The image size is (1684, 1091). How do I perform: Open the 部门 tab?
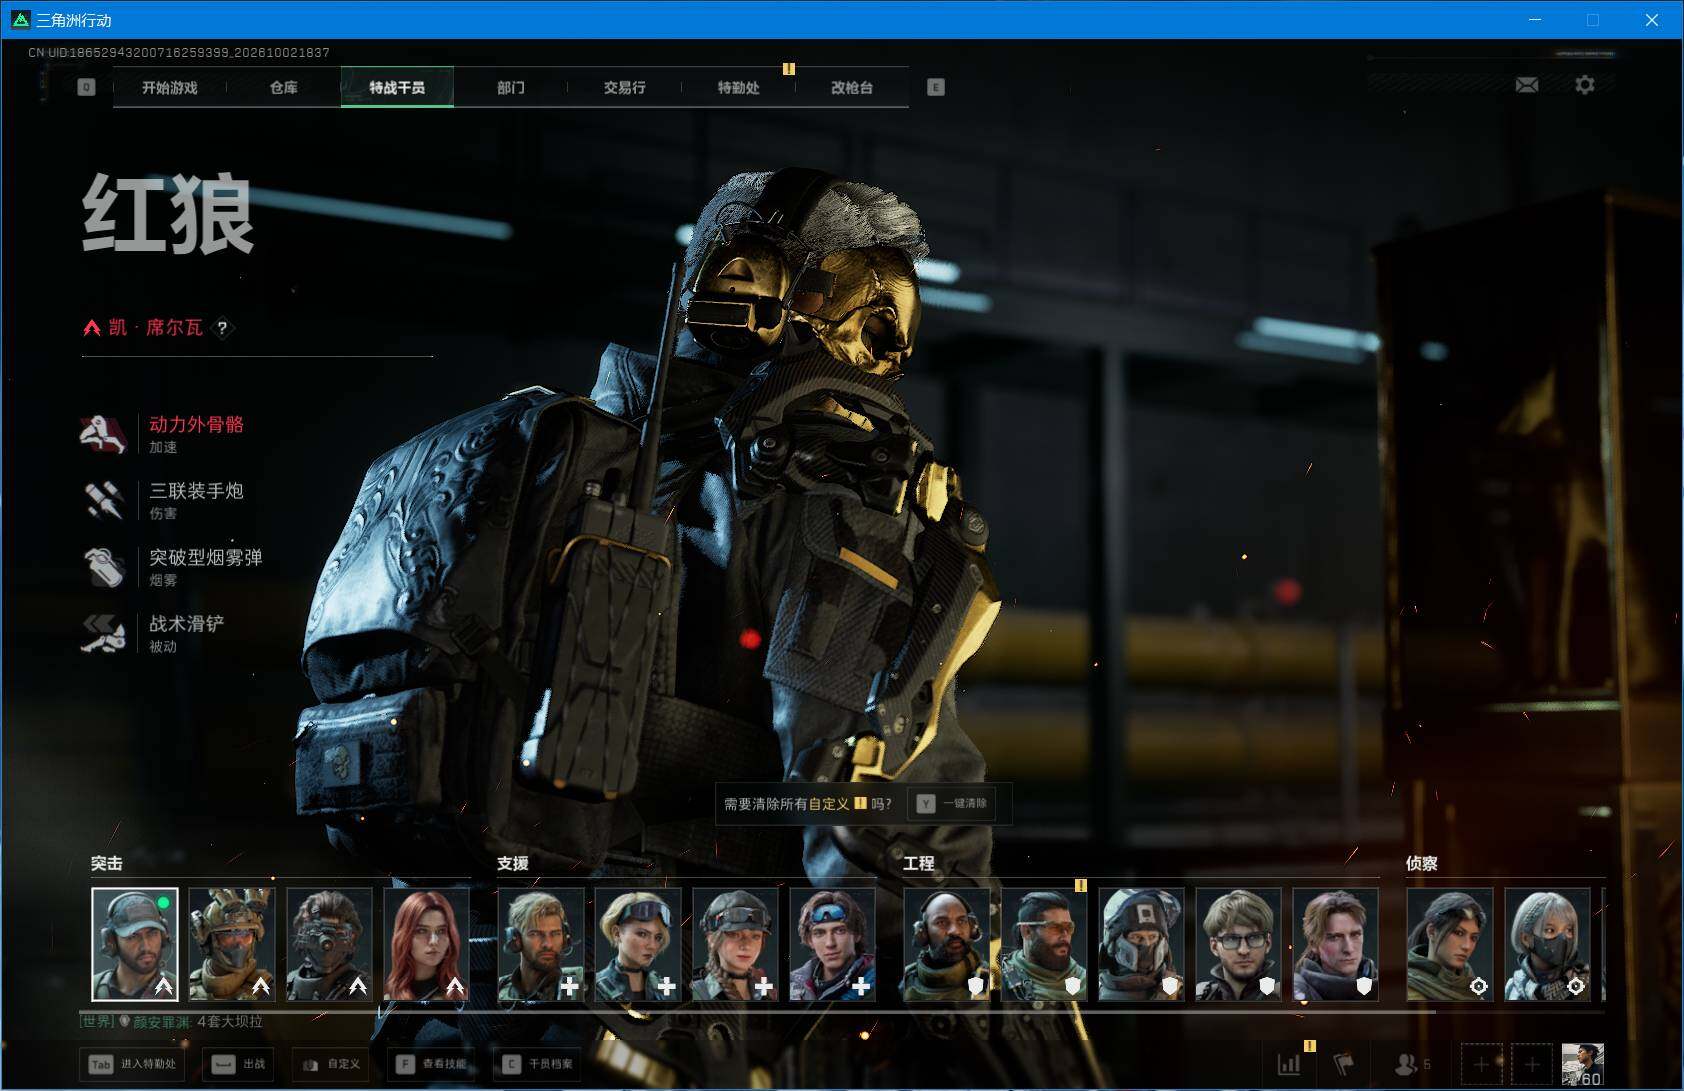[x=511, y=87]
